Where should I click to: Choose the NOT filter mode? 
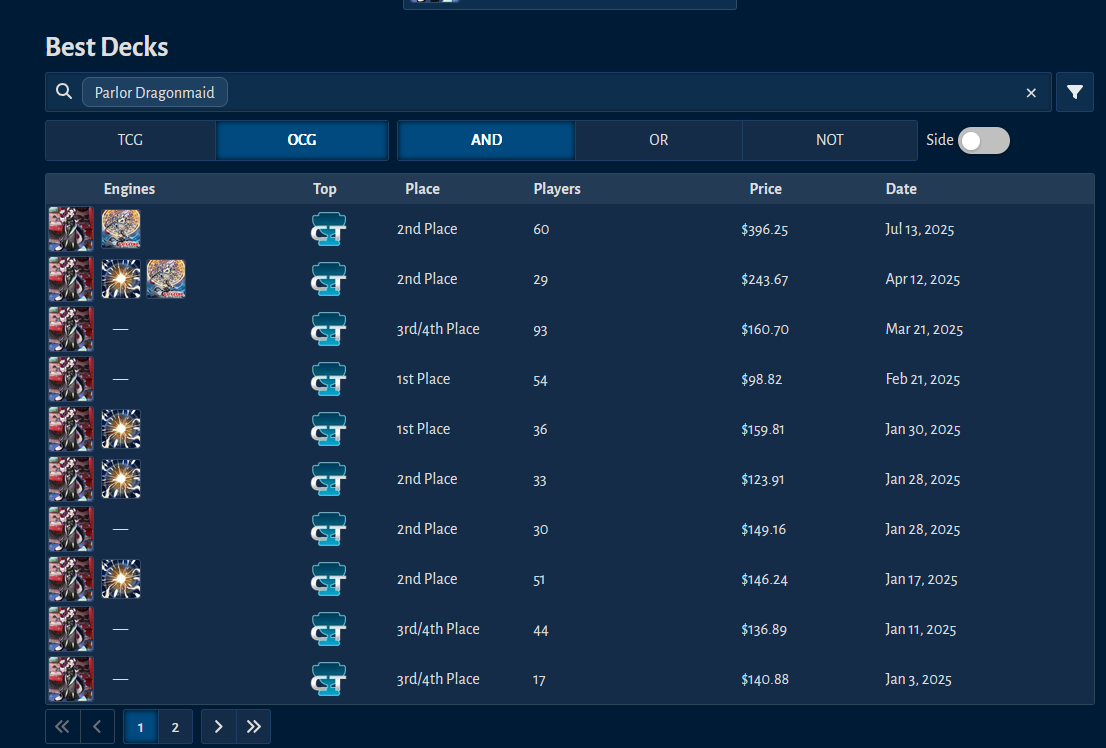pyautogui.click(x=830, y=140)
